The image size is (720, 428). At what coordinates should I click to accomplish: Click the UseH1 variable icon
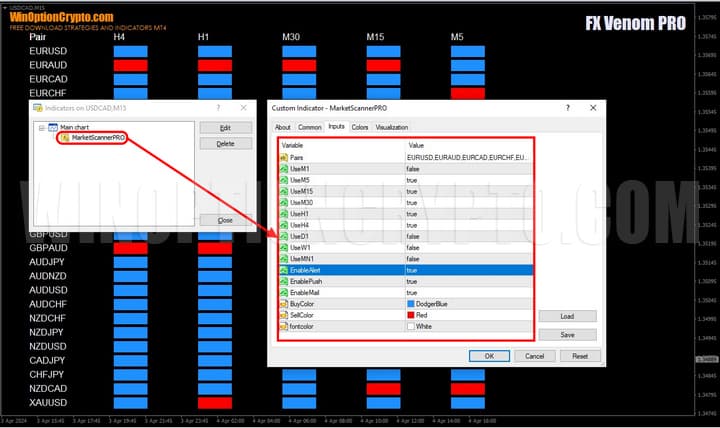[284, 214]
